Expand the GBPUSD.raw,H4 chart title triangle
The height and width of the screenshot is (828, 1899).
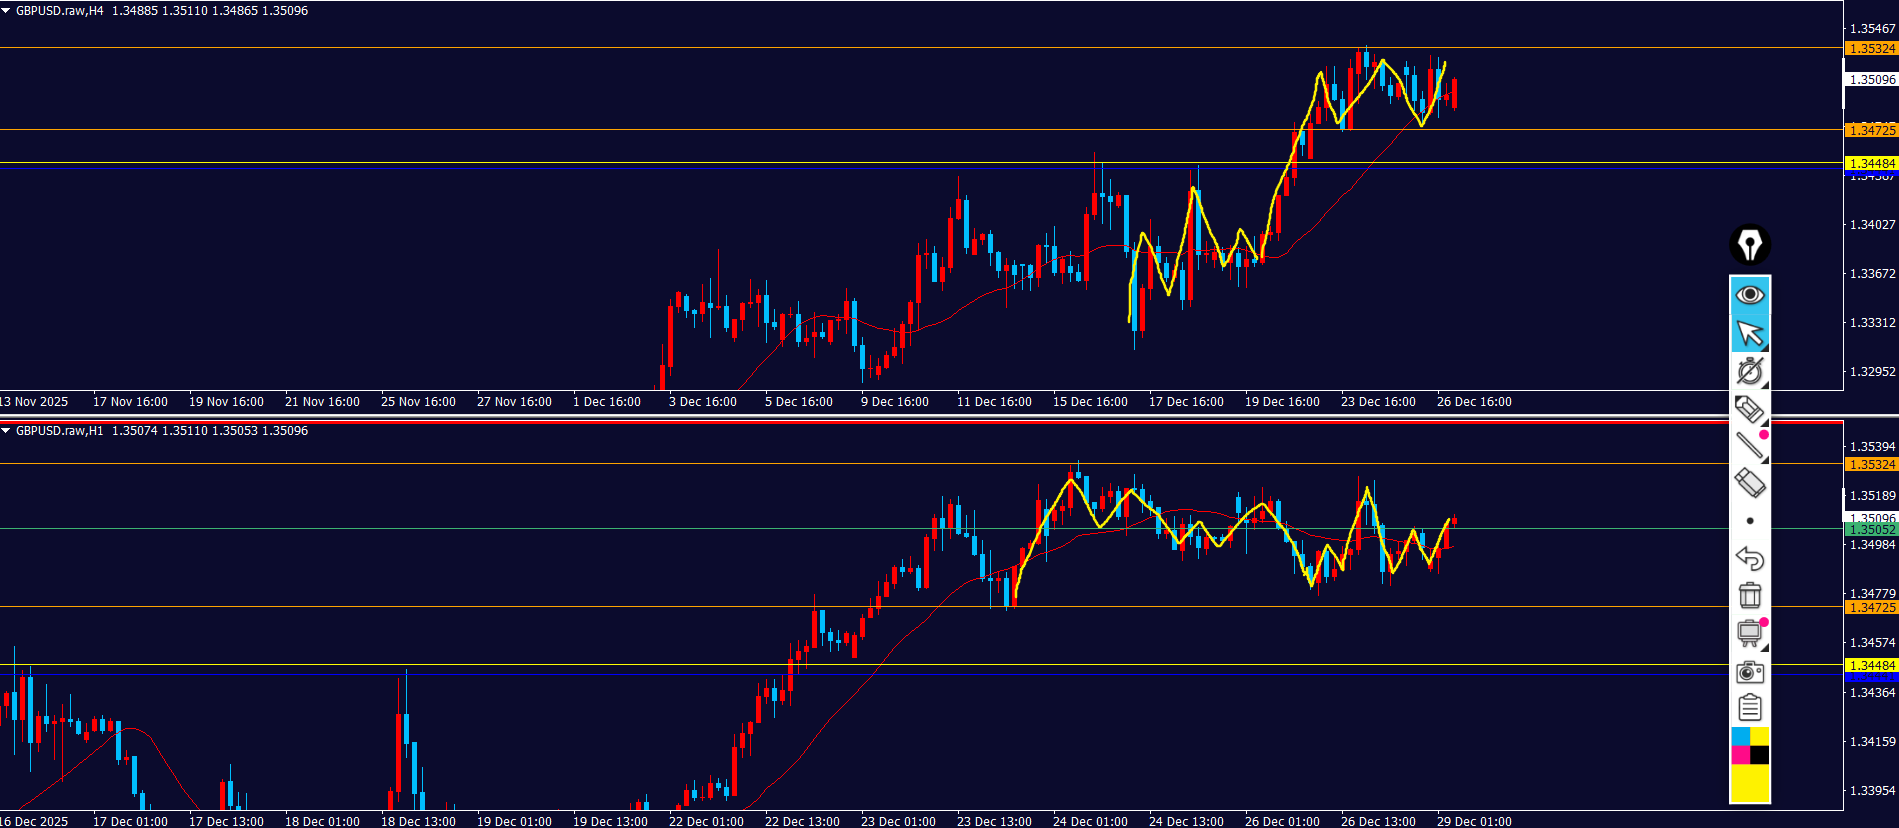(x=7, y=11)
